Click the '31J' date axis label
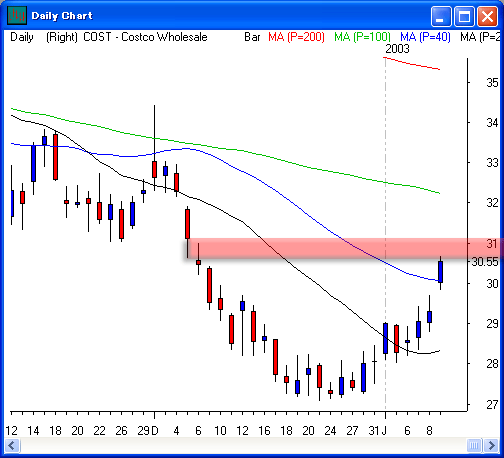 [378, 431]
